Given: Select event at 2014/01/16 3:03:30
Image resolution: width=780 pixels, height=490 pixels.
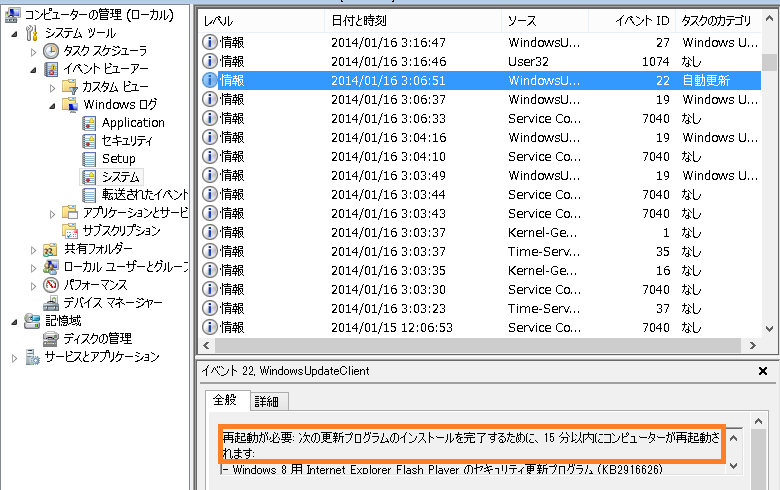Looking at the screenshot, I should tap(480, 290).
